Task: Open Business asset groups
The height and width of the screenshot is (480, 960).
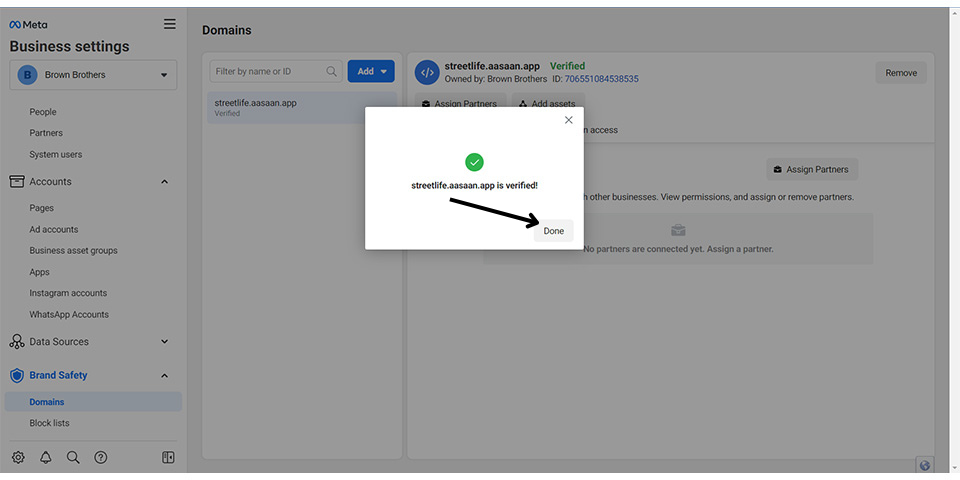Action: click(x=73, y=250)
